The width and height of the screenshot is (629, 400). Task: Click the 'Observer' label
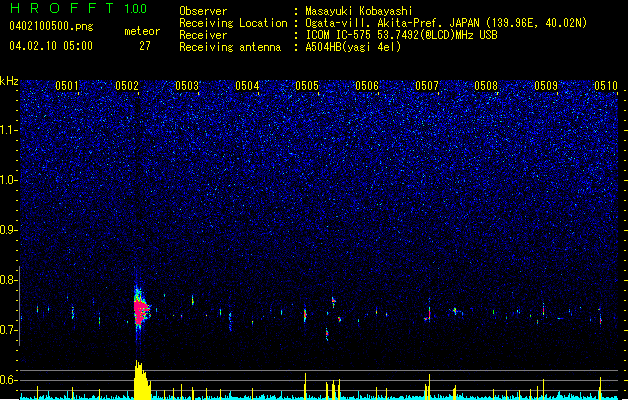coord(203,11)
